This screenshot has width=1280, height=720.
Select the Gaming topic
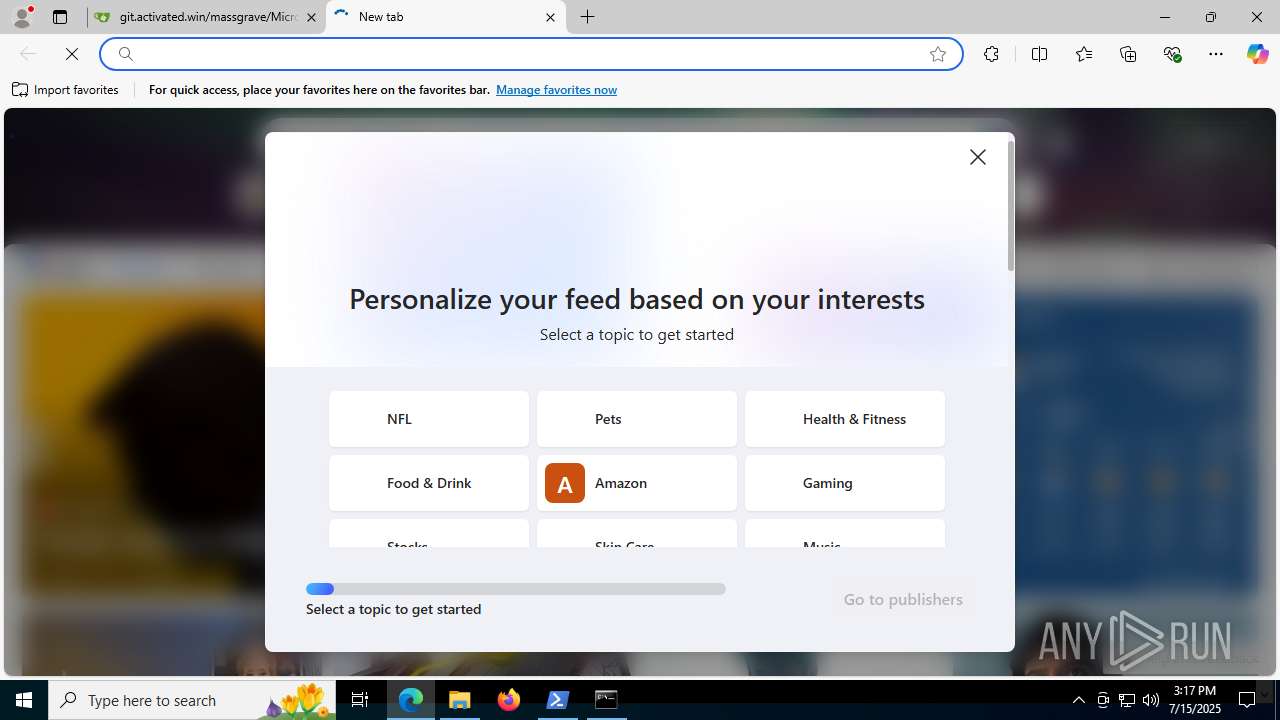pos(845,483)
